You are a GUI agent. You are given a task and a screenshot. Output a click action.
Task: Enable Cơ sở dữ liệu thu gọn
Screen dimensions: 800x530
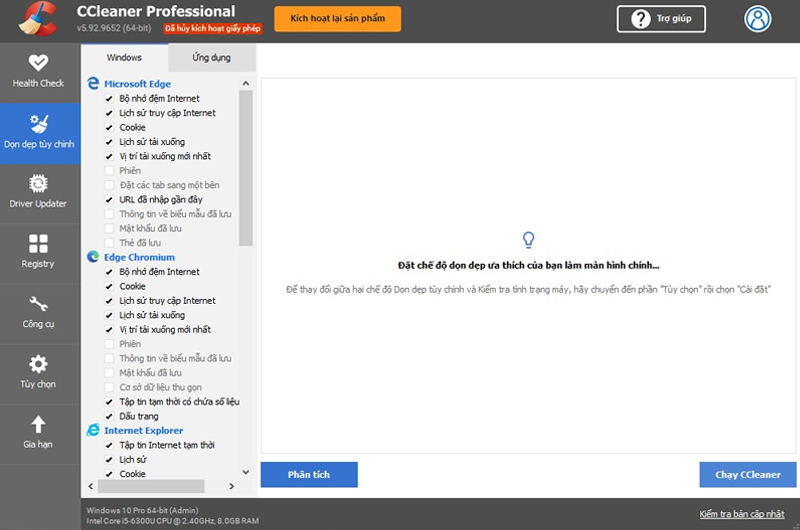tap(109, 387)
